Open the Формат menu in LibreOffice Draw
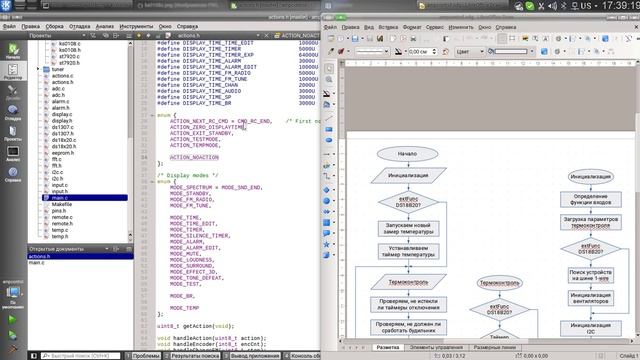 412,27
